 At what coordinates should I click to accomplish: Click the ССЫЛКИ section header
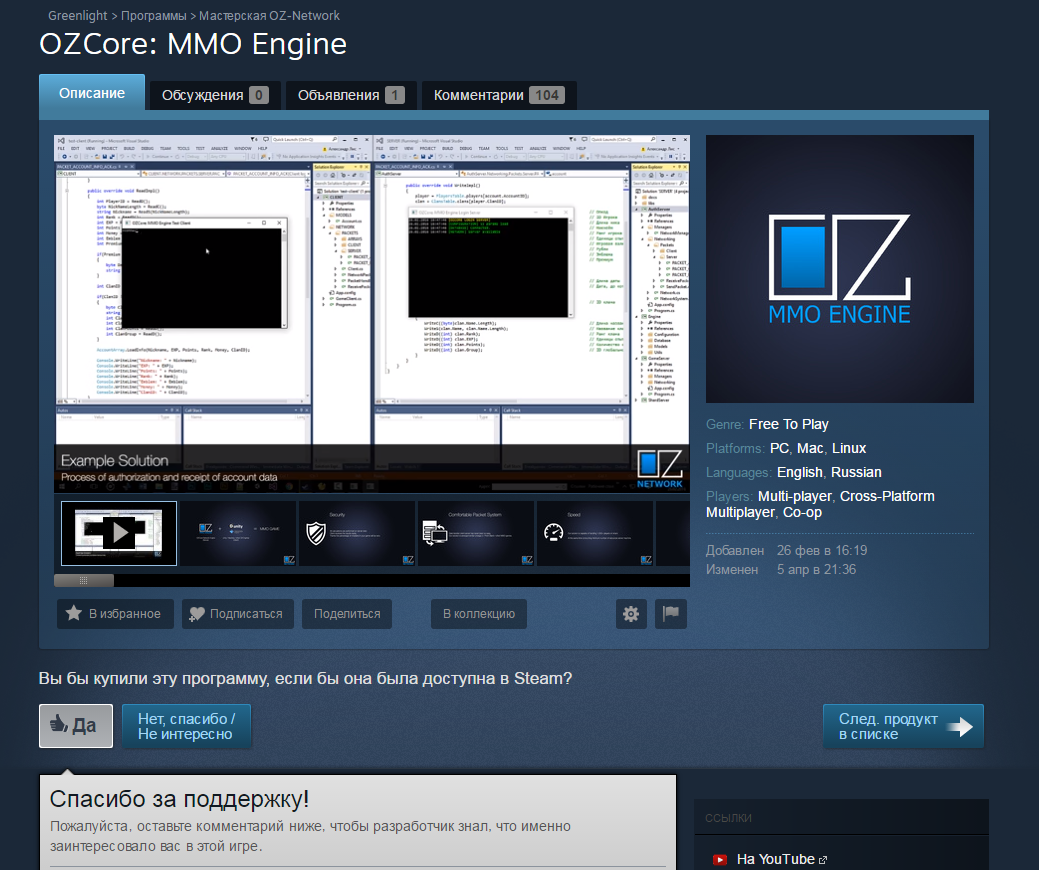tap(728, 818)
